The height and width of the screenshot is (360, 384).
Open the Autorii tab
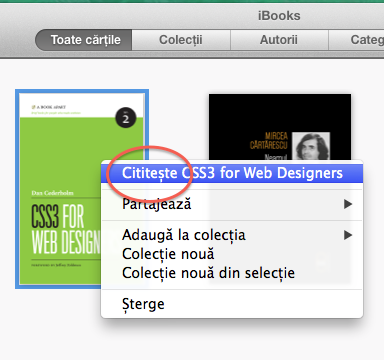[x=279, y=40]
